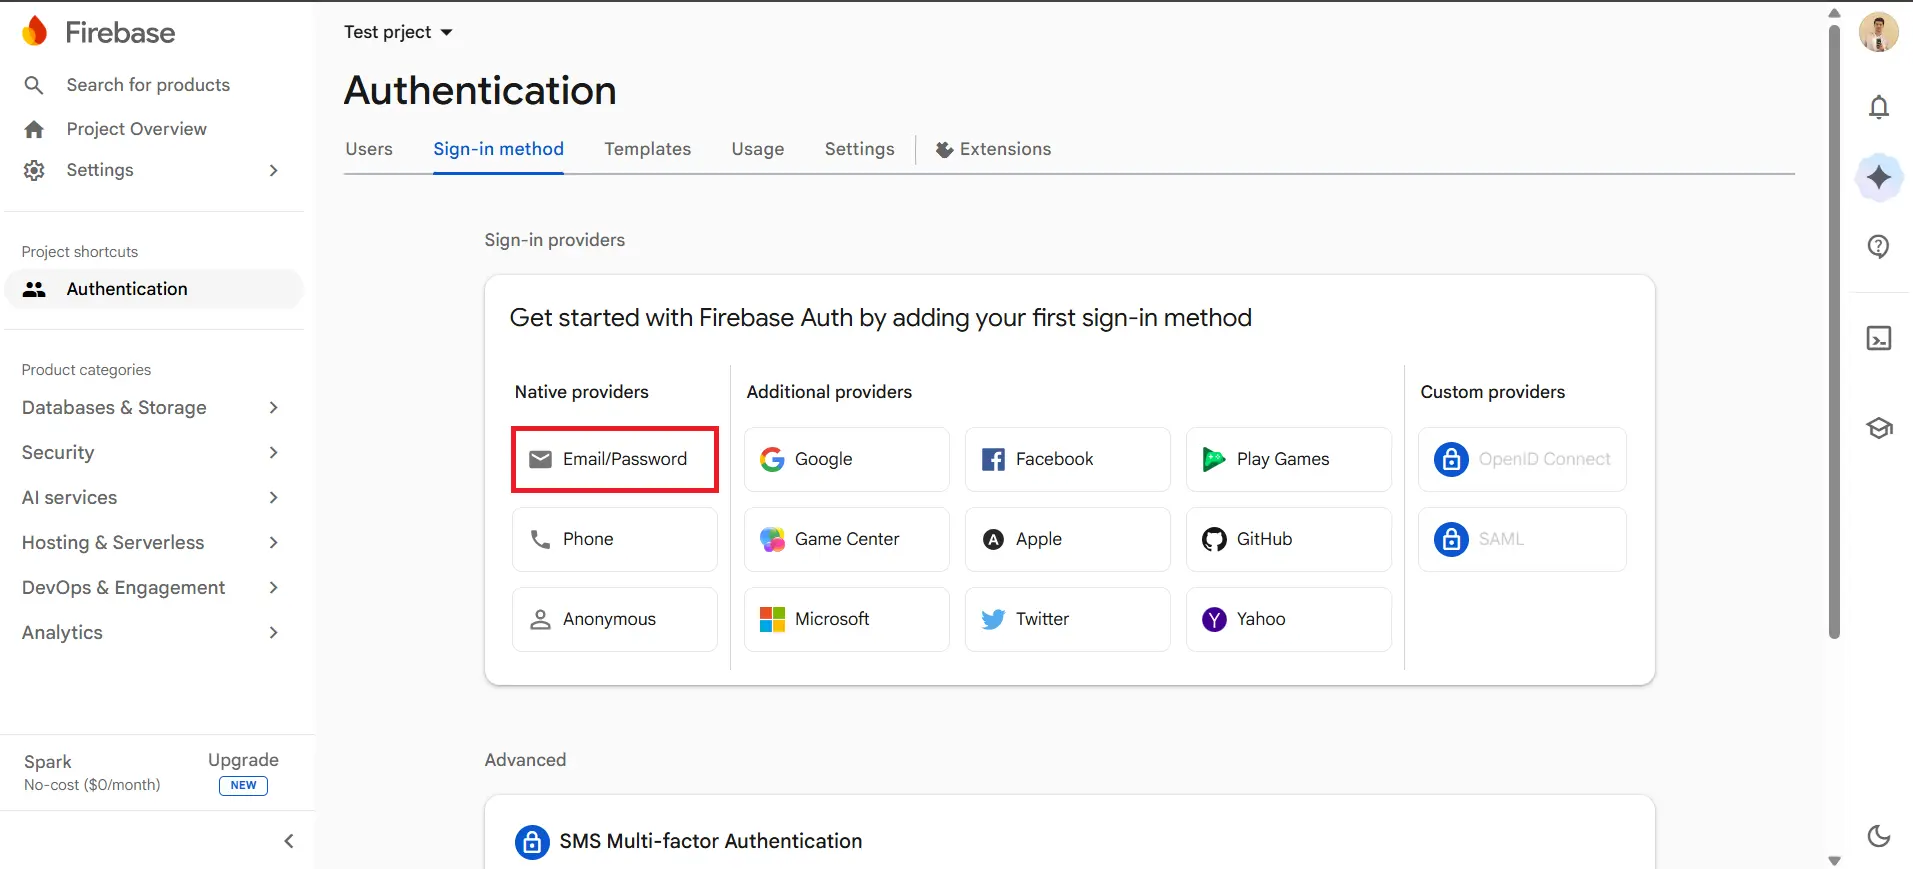1913x869 pixels.
Task: Open the Extensions tab label
Action: (x=1005, y=149)
